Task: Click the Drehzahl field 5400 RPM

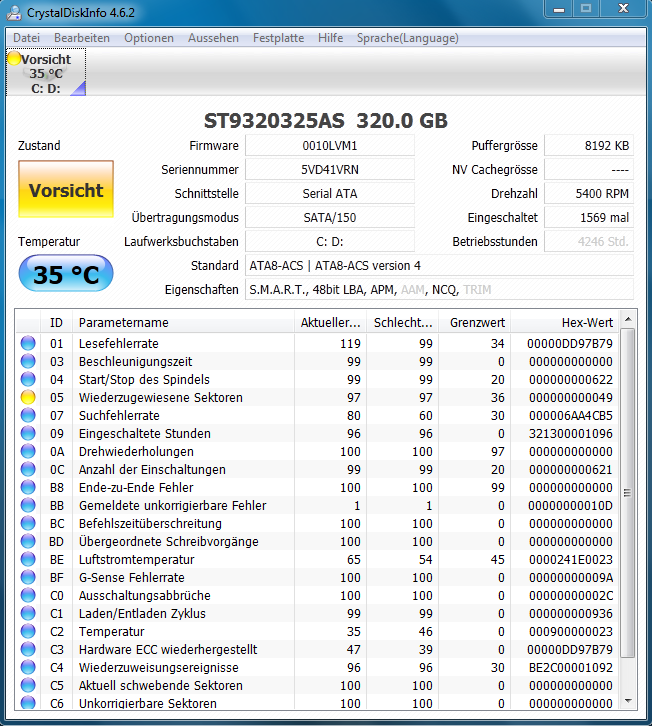Action: click(x=589, y=194)
